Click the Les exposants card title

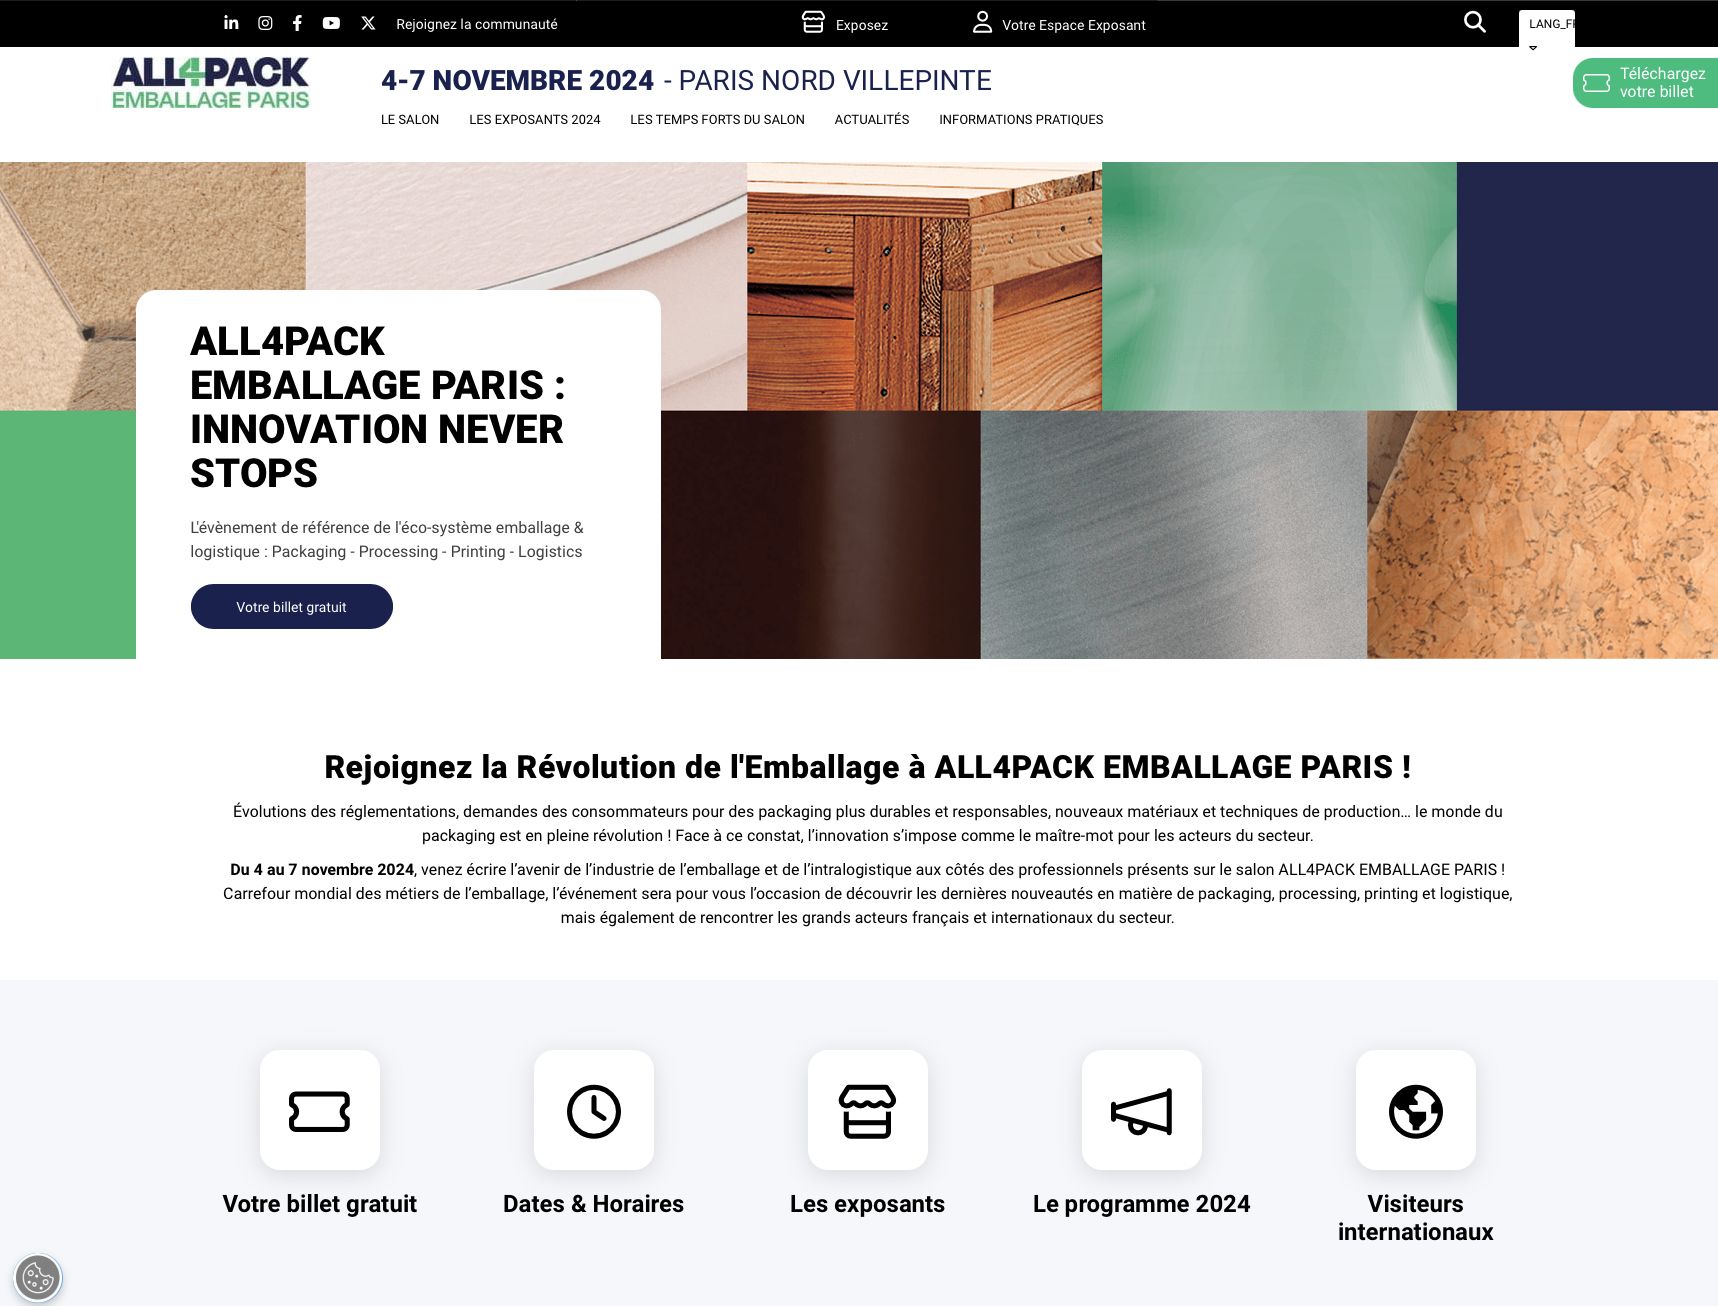pos(867,1204)
